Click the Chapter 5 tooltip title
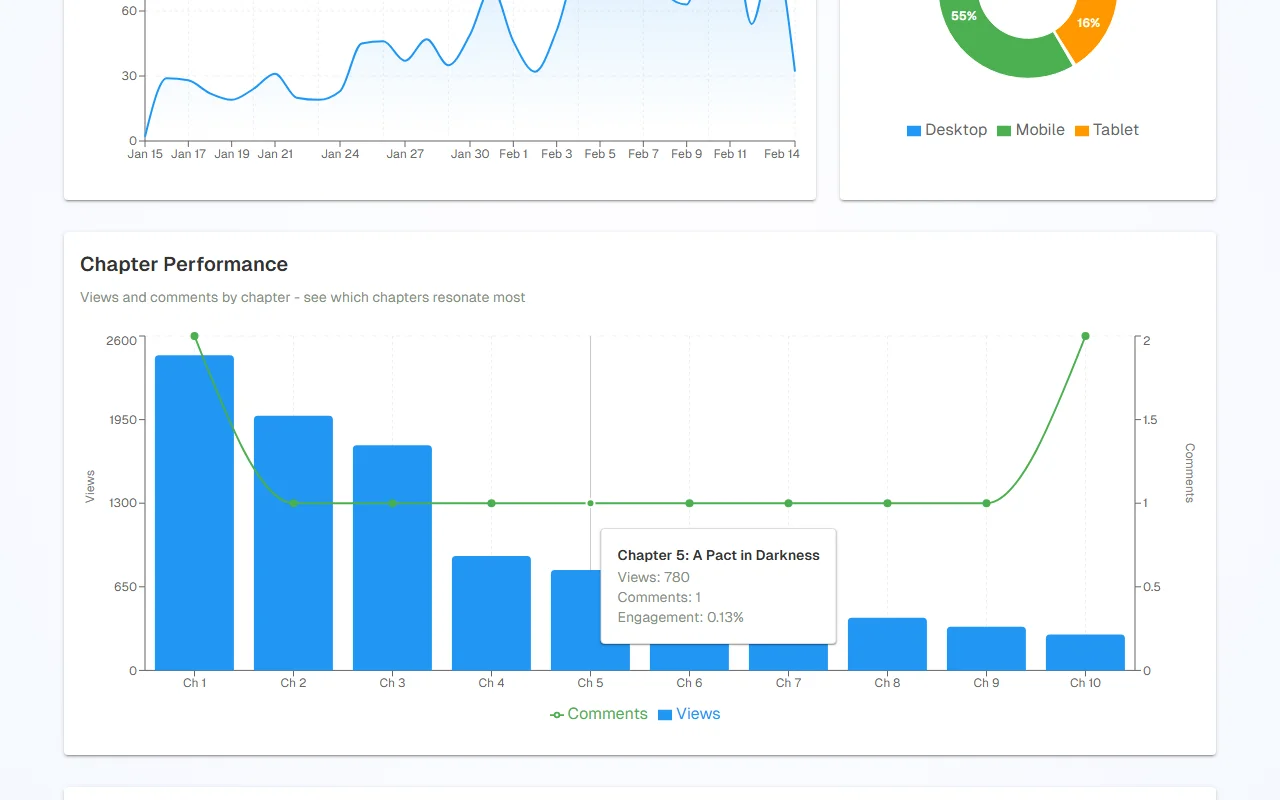The image size is (1280, 800). coord(718,555)
